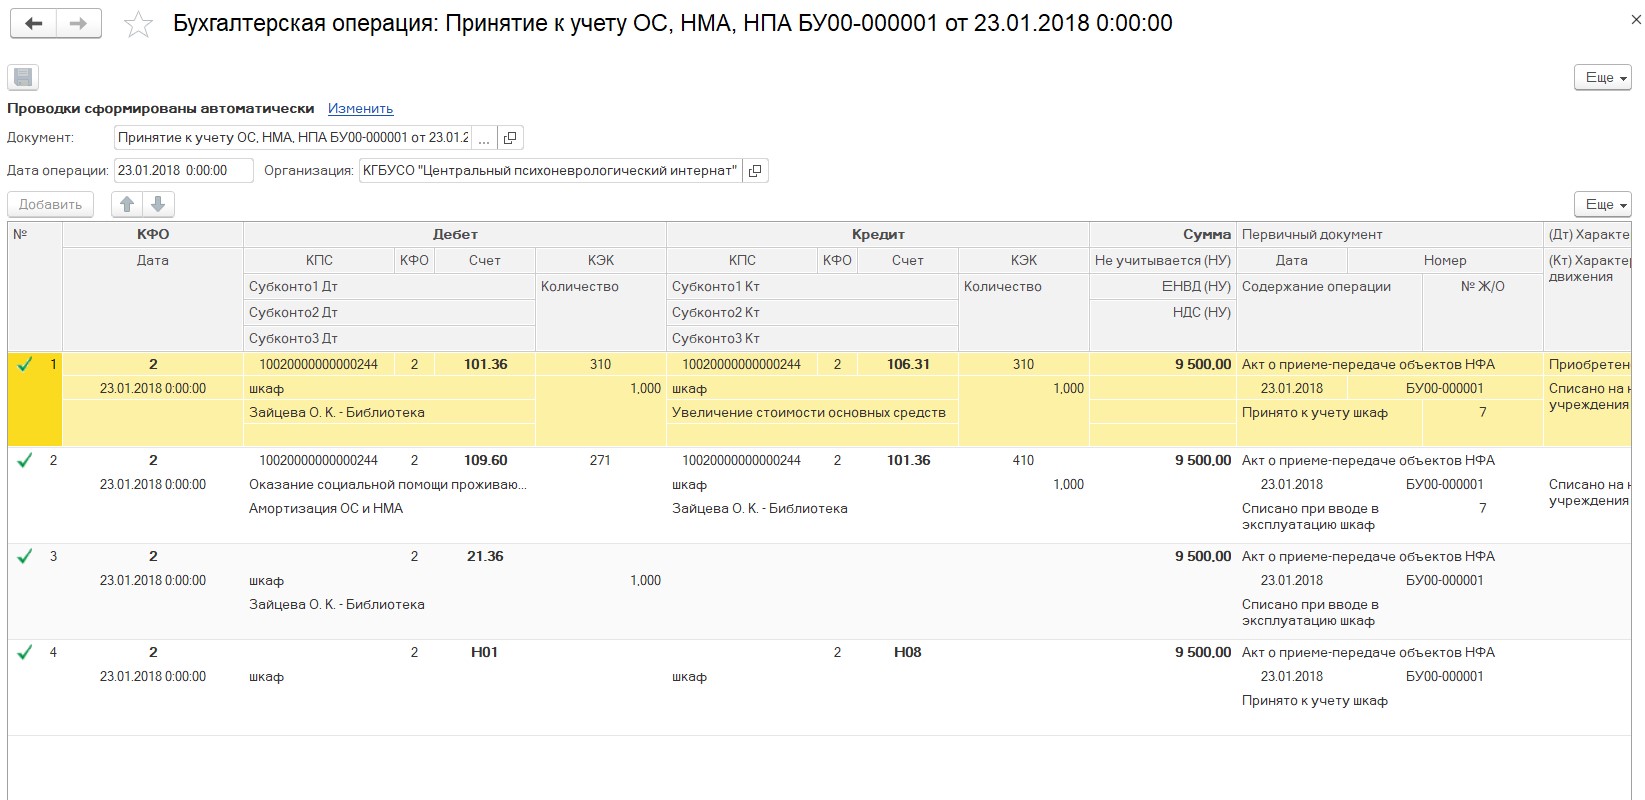
Task: Go back with the left arrow button
Action: click(x=33, y=24)
